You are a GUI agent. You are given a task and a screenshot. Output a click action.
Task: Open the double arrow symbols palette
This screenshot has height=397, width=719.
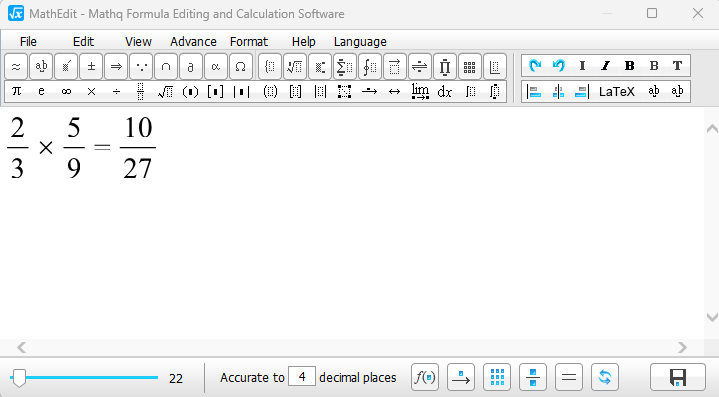(116, 66)
